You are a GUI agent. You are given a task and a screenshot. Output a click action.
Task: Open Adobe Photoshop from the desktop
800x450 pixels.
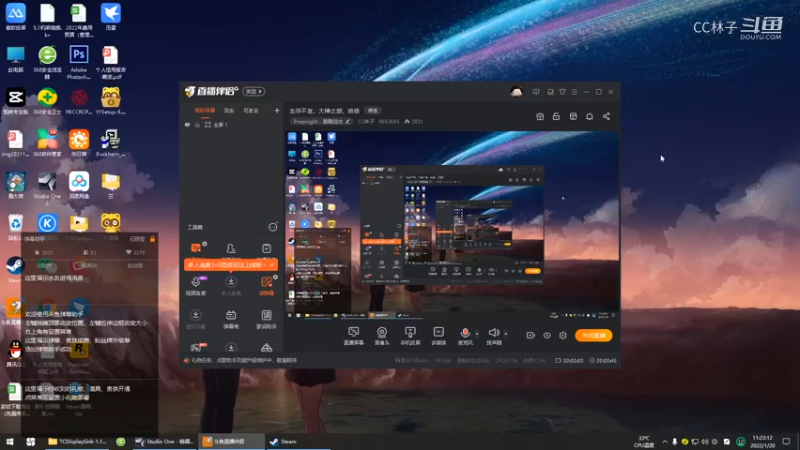(x=79, y=62)
